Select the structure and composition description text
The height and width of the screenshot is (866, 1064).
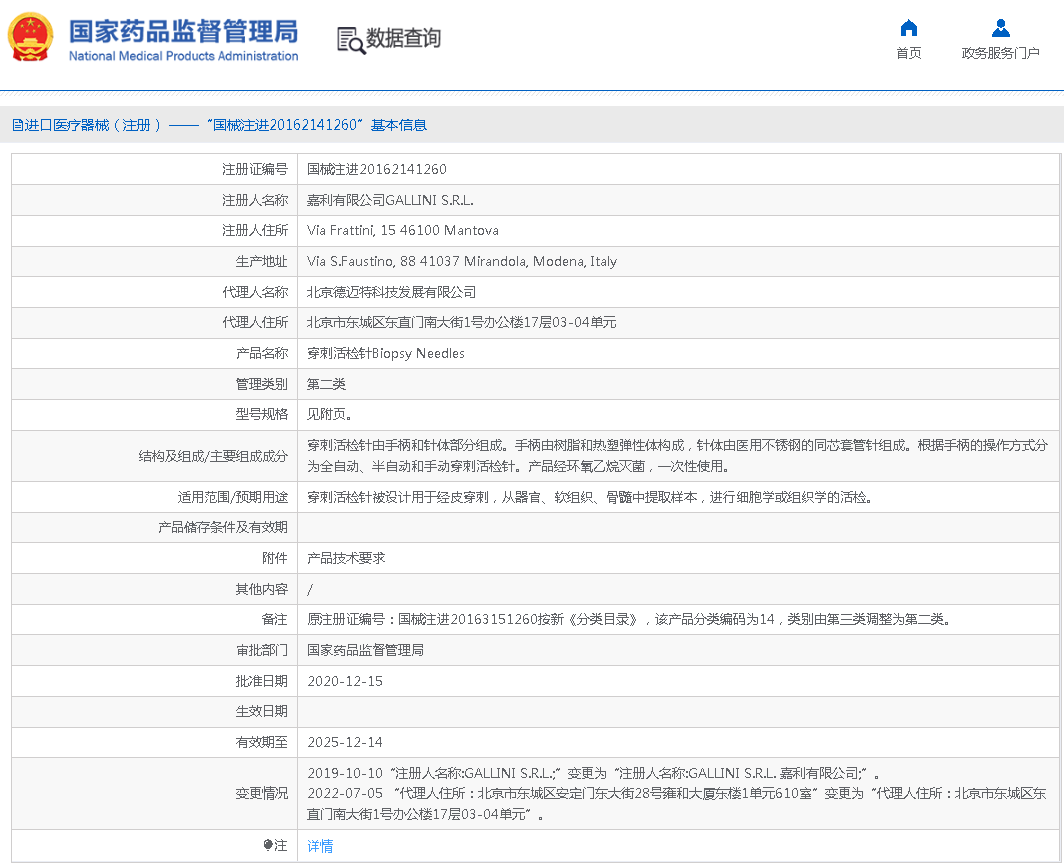(x=677, y=456)
